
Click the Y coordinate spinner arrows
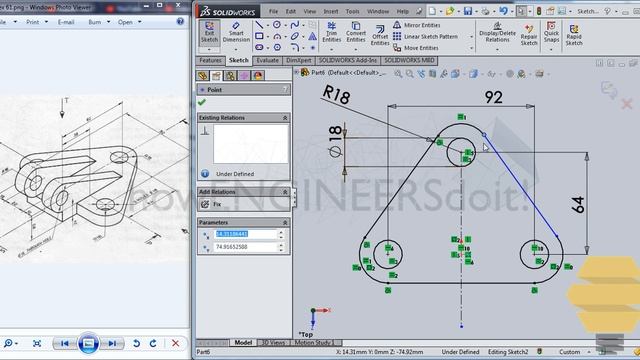281,247
